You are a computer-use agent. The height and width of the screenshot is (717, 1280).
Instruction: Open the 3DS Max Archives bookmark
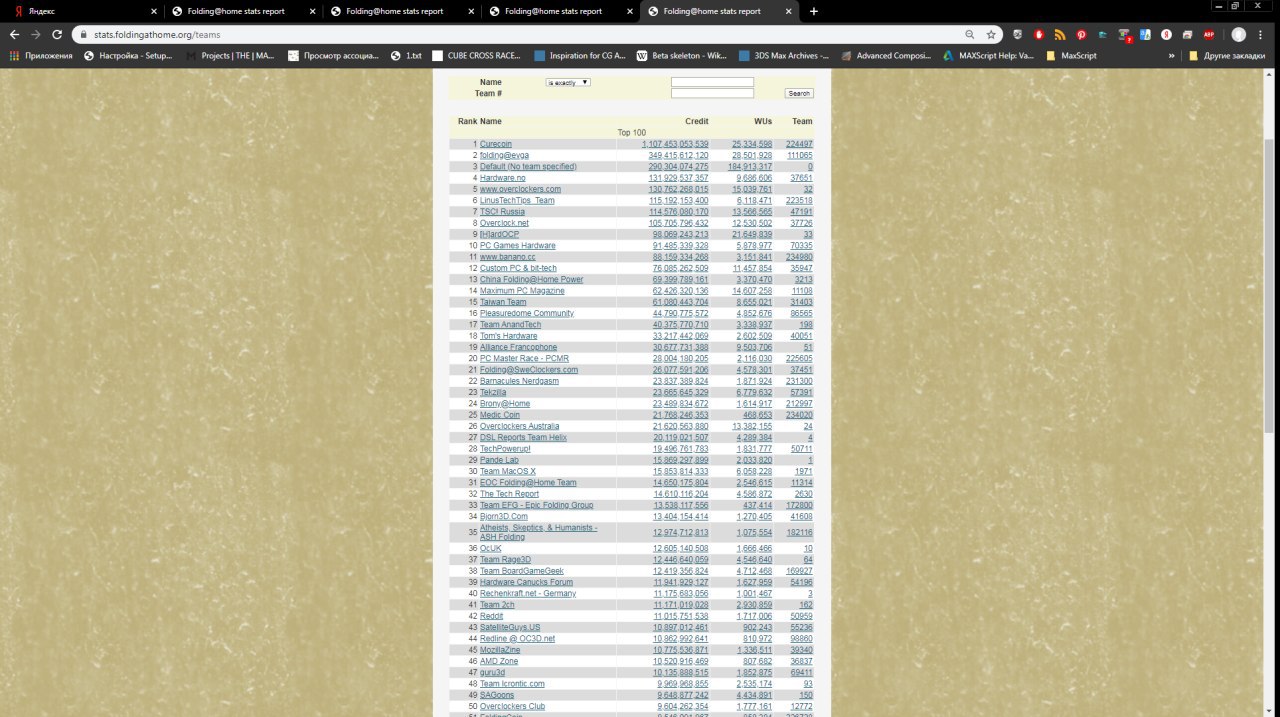tap(783, 56)
